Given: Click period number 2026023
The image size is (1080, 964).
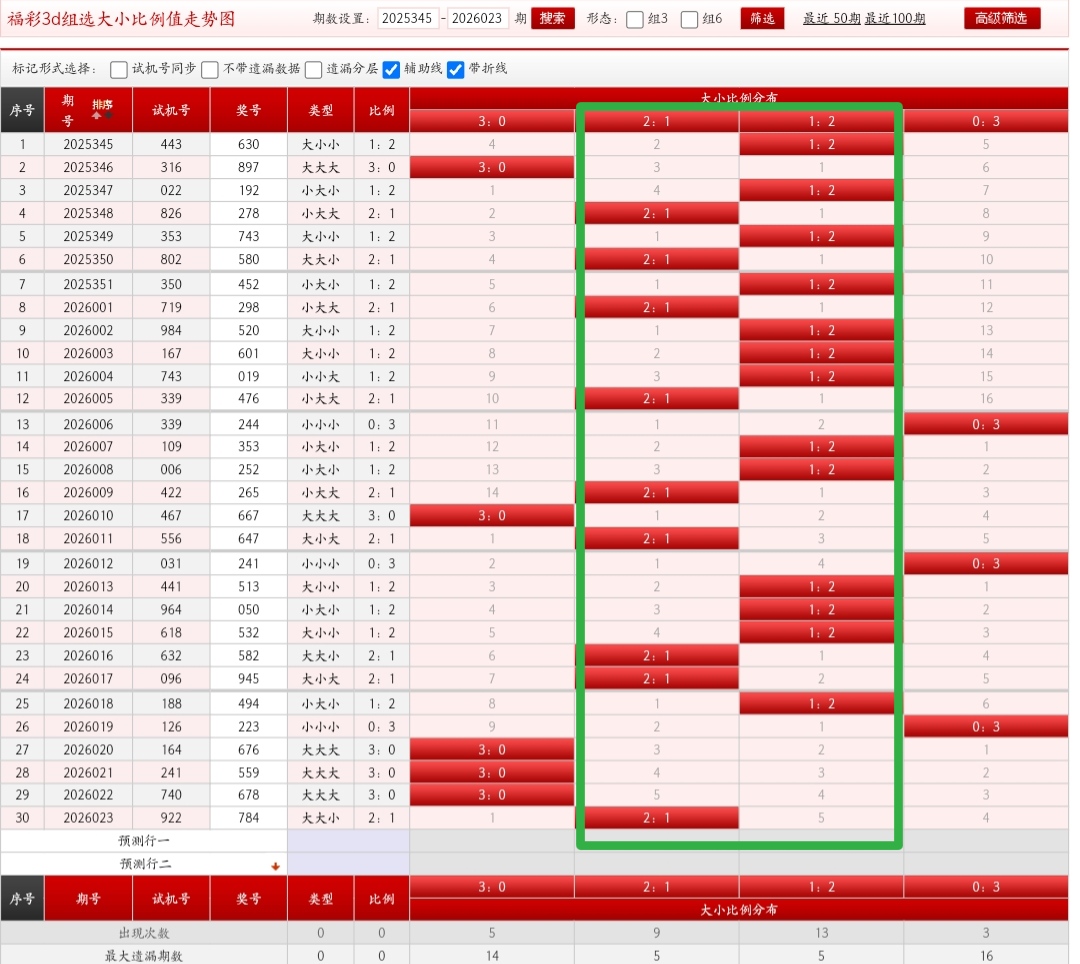Looking at the screenshot, I should tap(88, 818).
